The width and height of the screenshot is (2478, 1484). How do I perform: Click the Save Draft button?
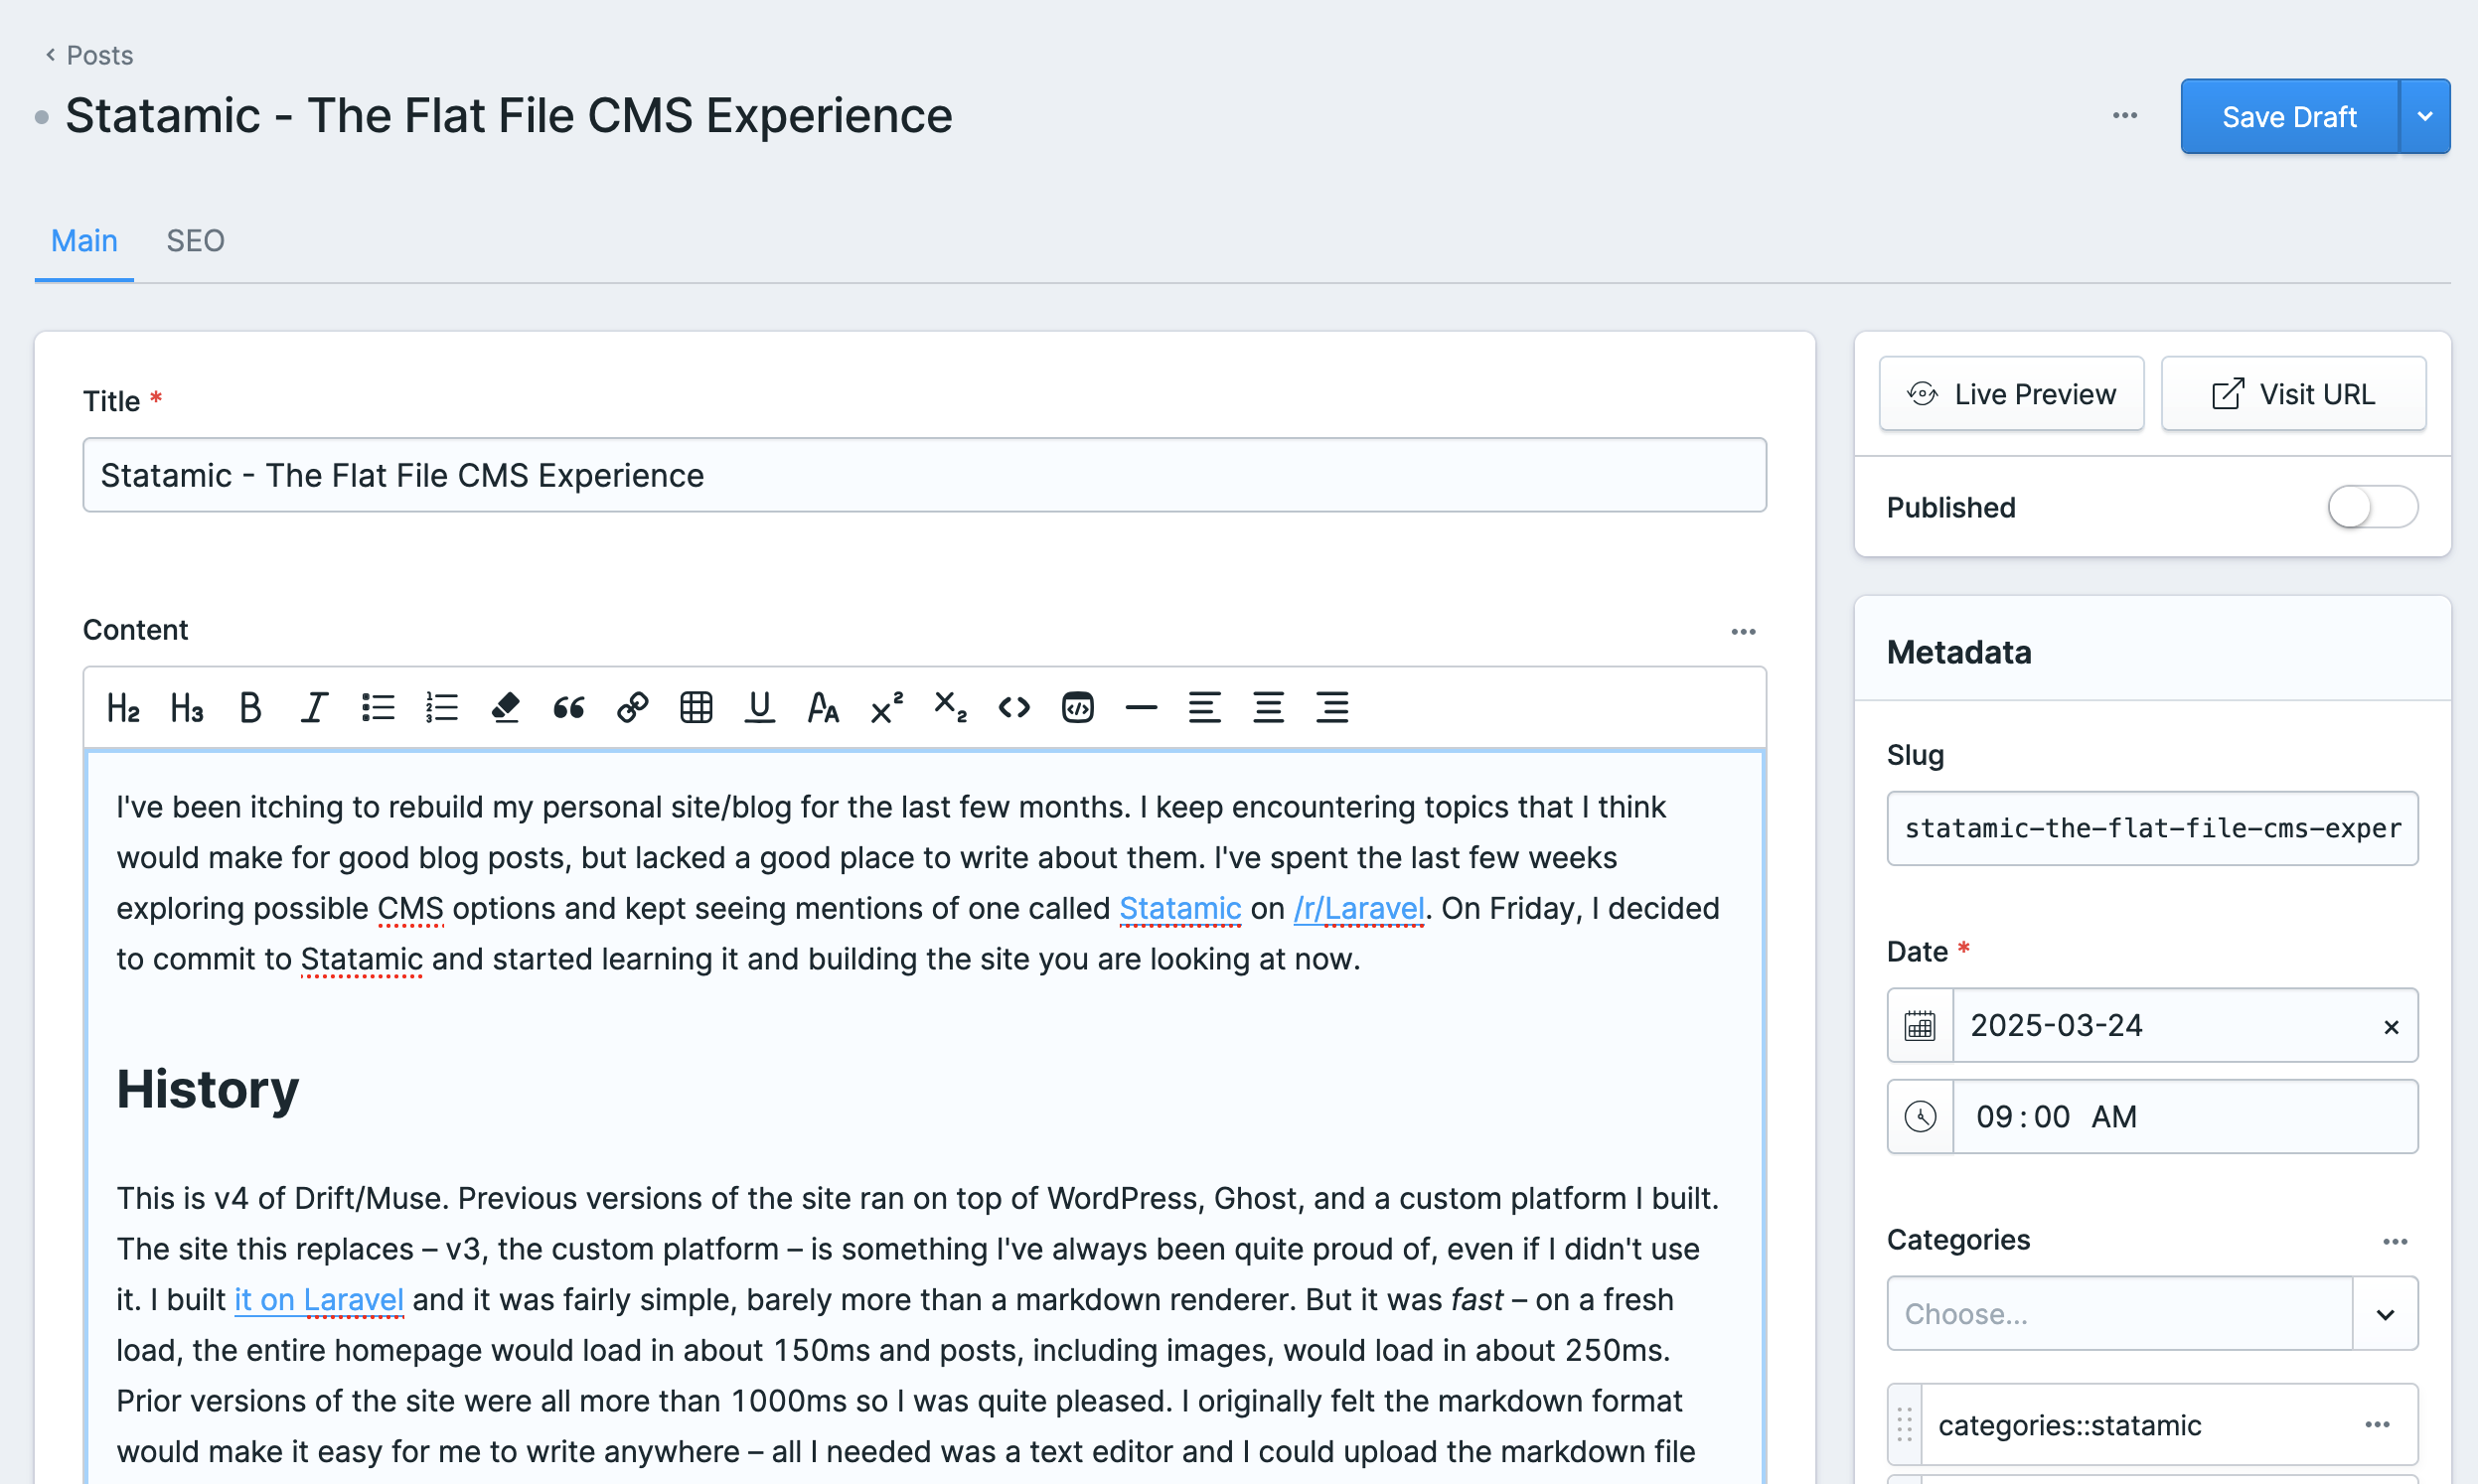coord(2289,116)
